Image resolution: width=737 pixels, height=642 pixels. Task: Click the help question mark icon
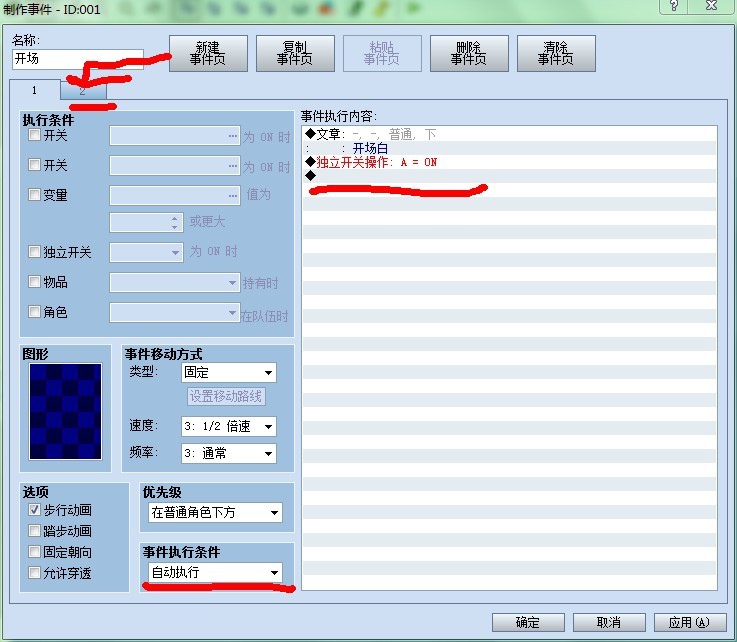pos(674,6)
